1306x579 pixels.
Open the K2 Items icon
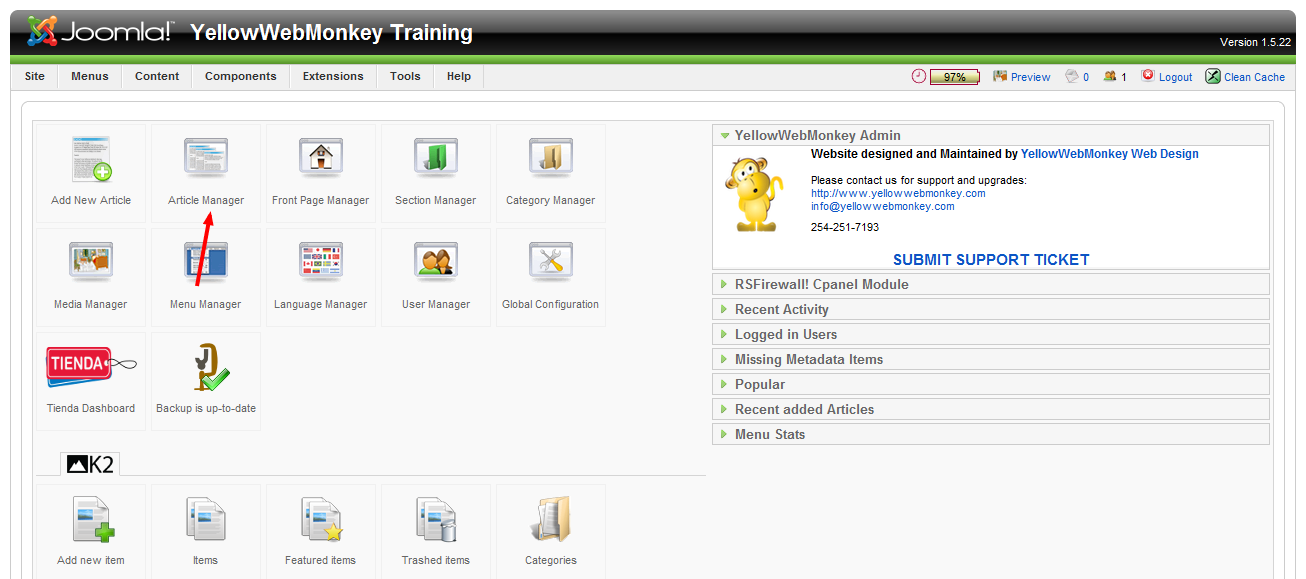[x=206, y=520]
